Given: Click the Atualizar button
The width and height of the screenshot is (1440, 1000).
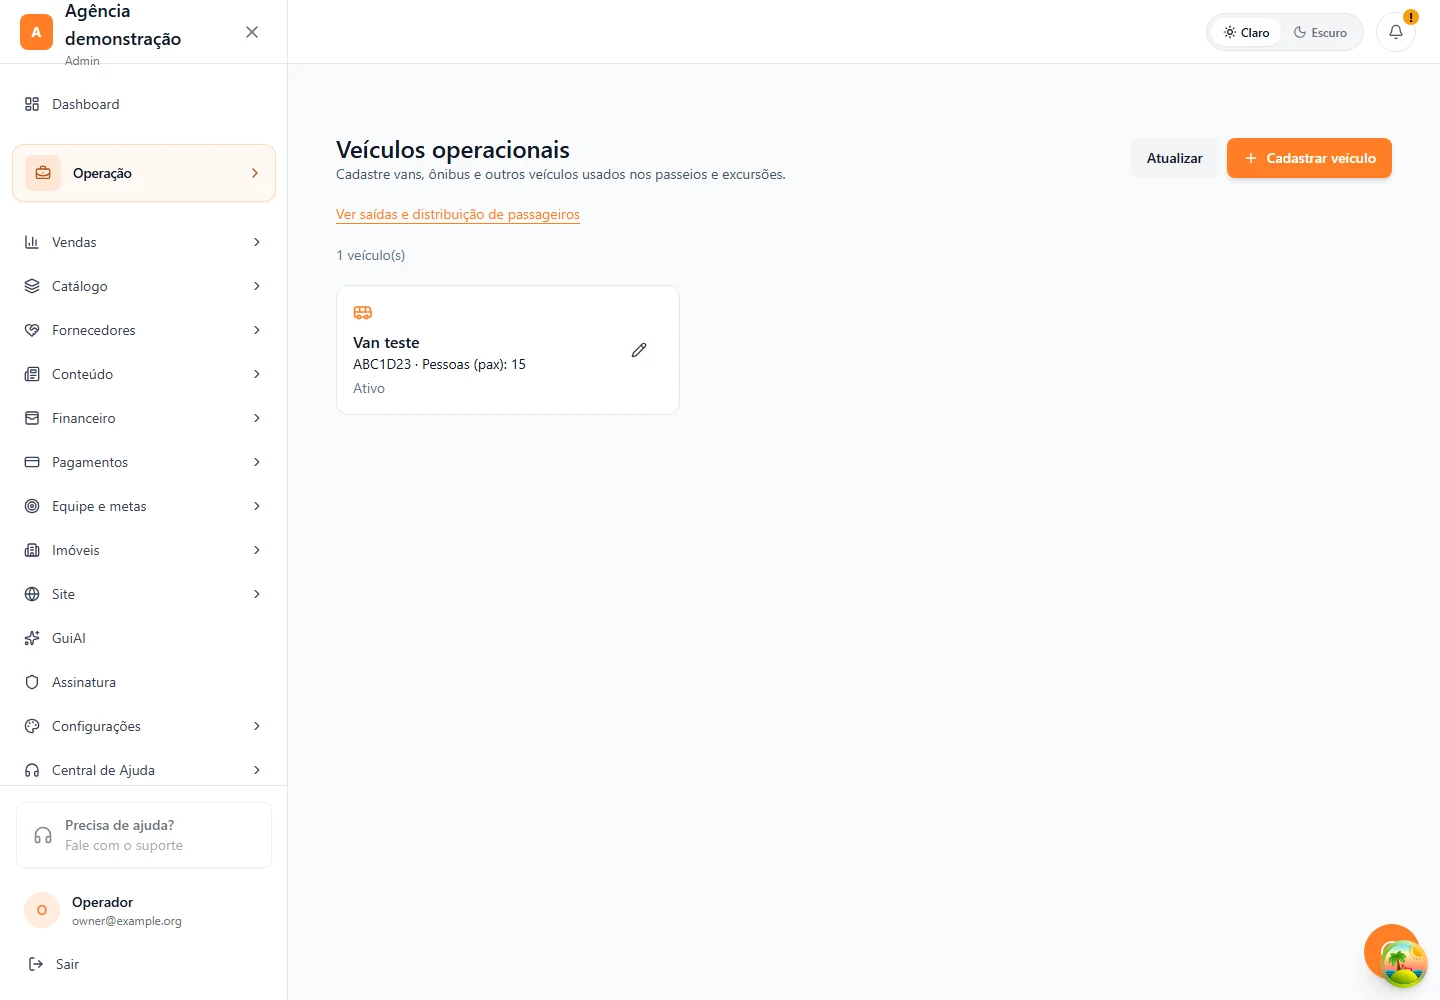Looking at the screenshot, I should (x=1175, y=158).
